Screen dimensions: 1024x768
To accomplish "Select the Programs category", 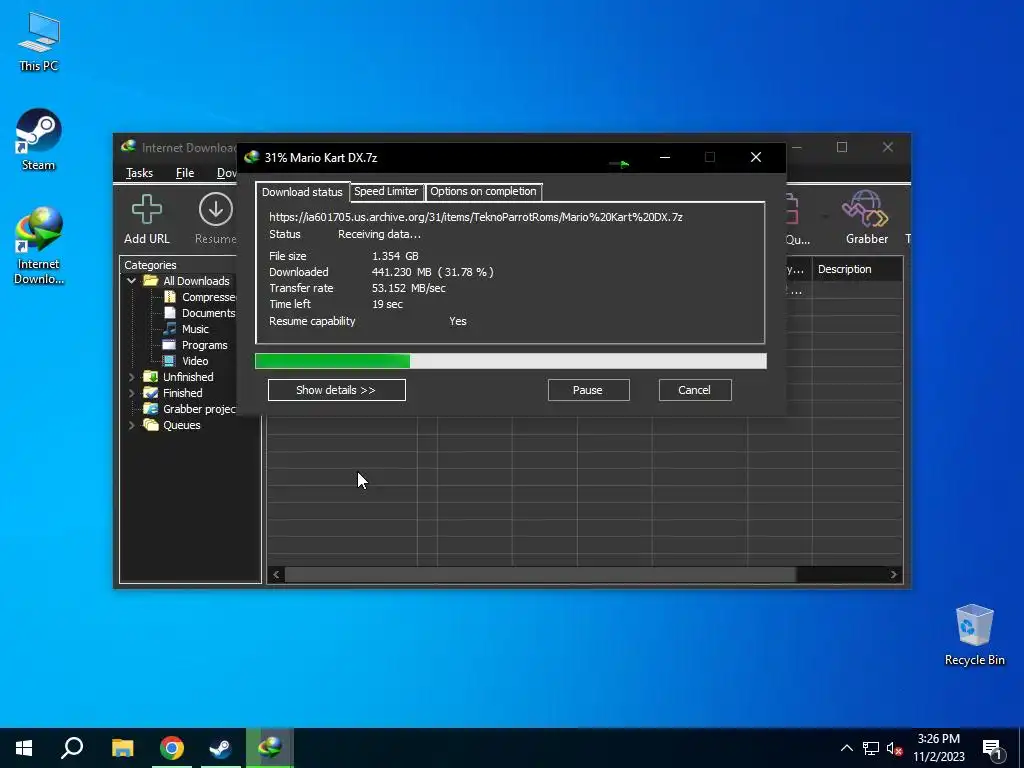I will [x=196, y=345].
